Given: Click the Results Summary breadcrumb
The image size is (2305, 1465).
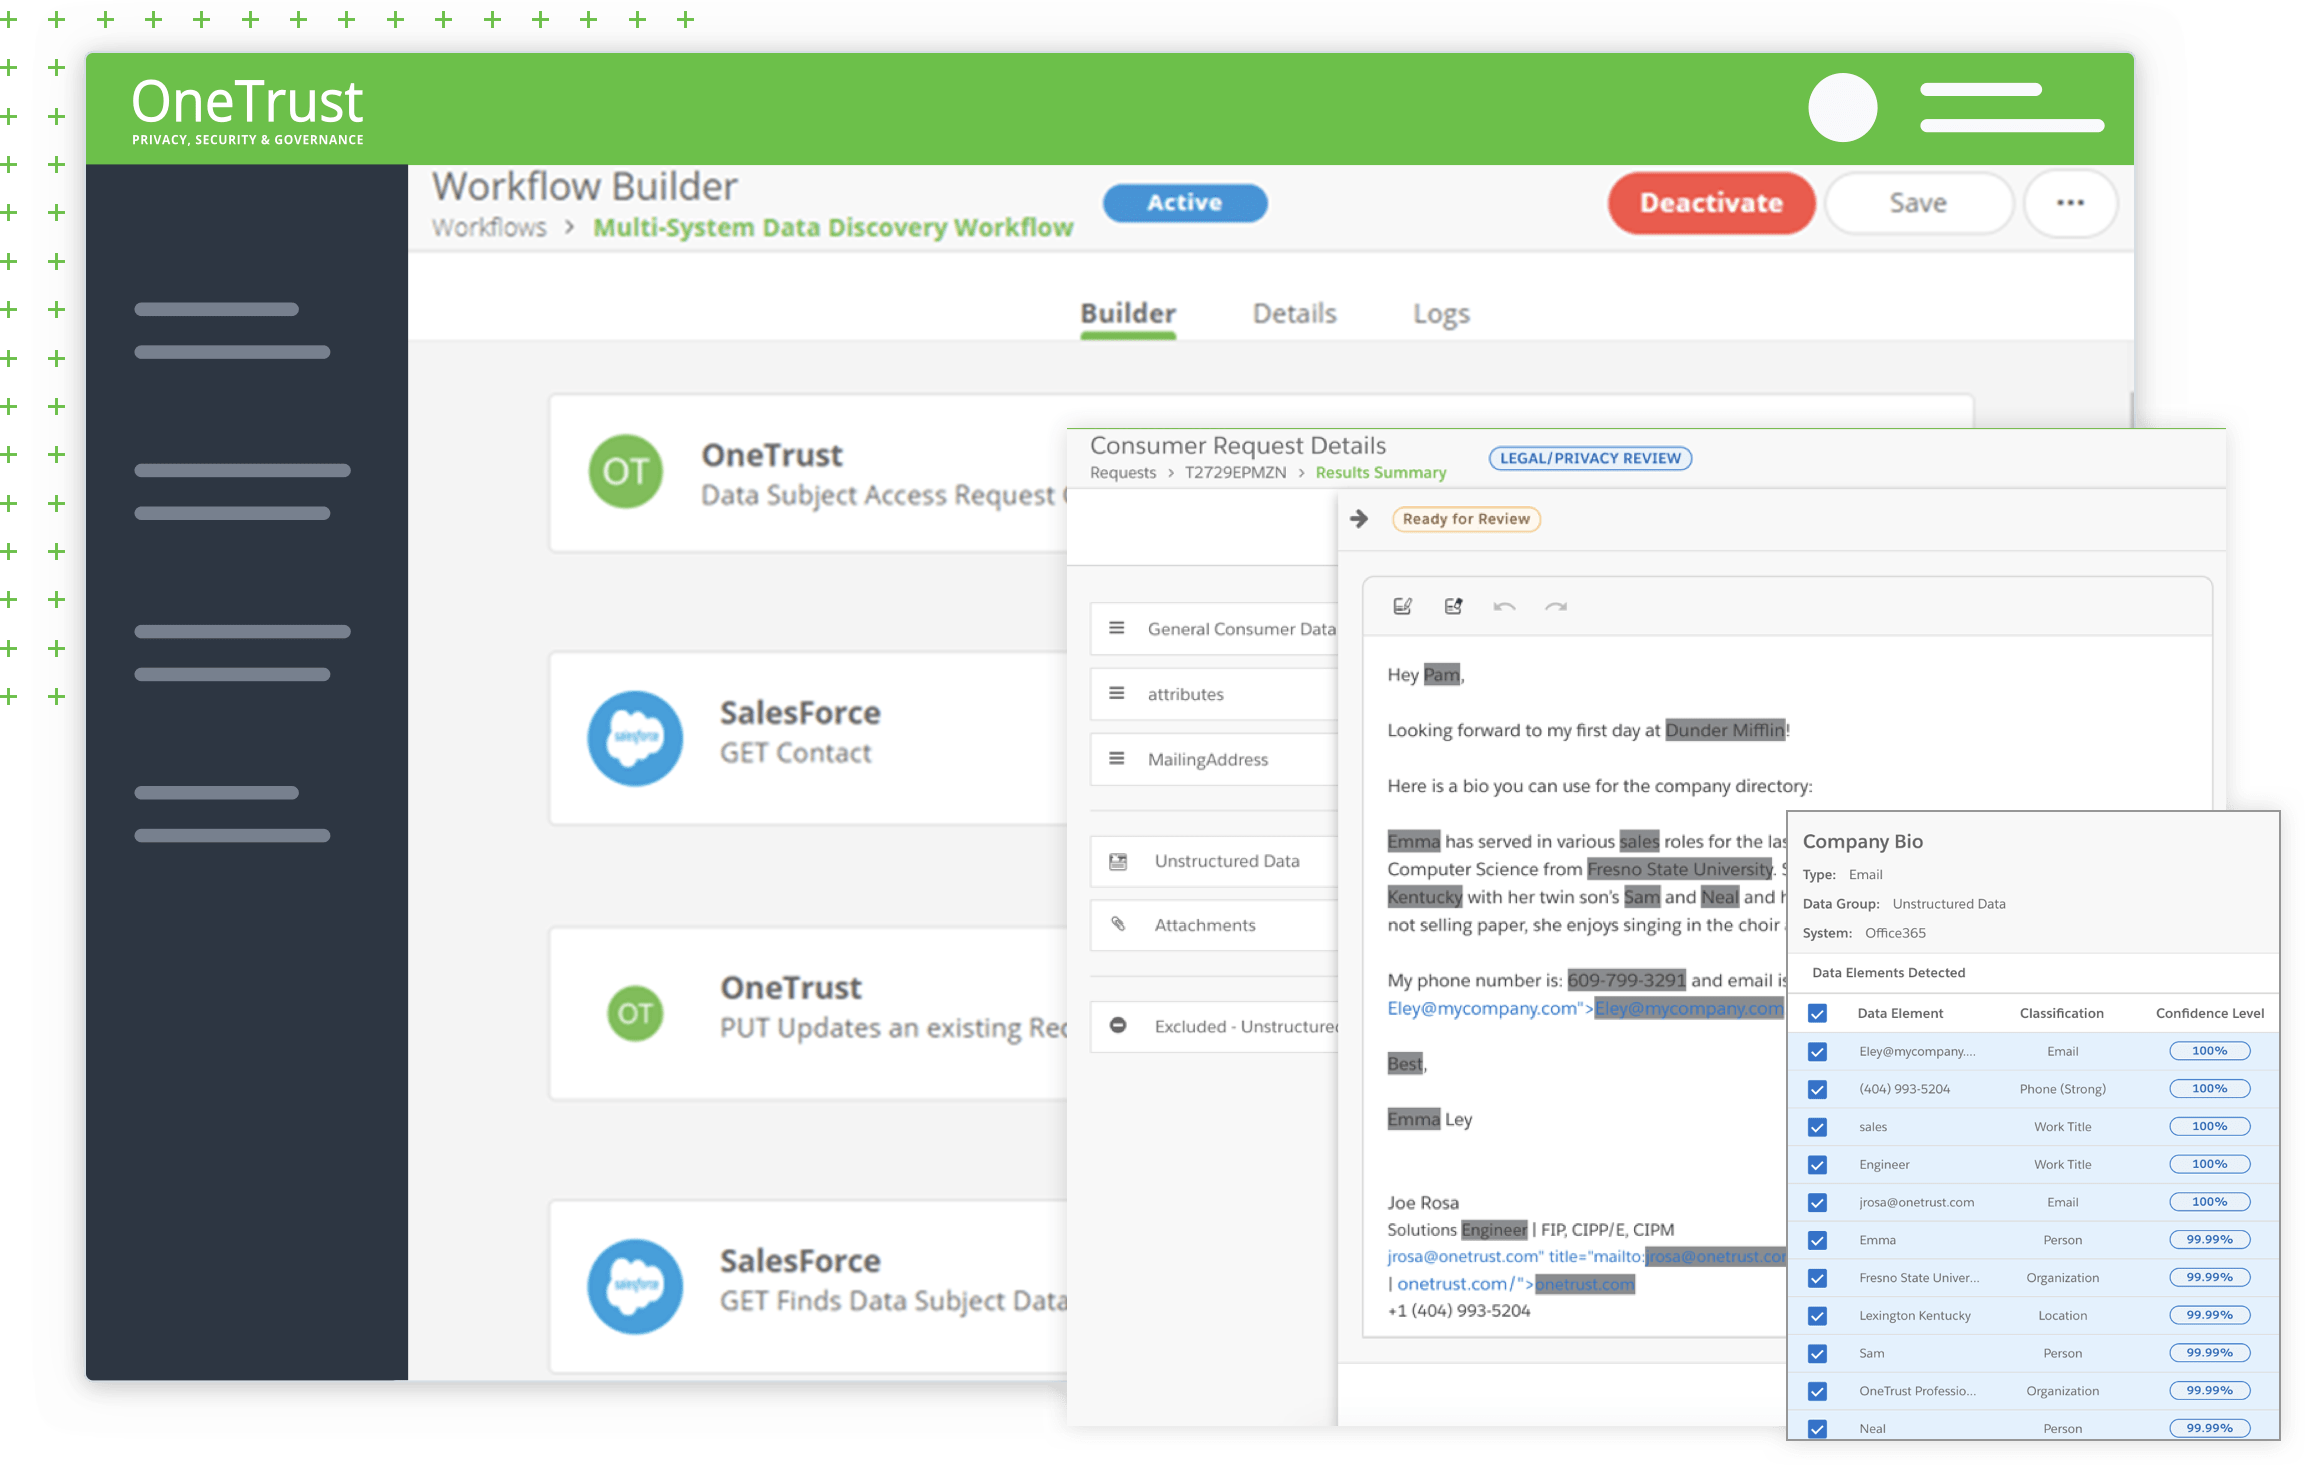Looking at the screenshot, I should [x=1380, y=472].
